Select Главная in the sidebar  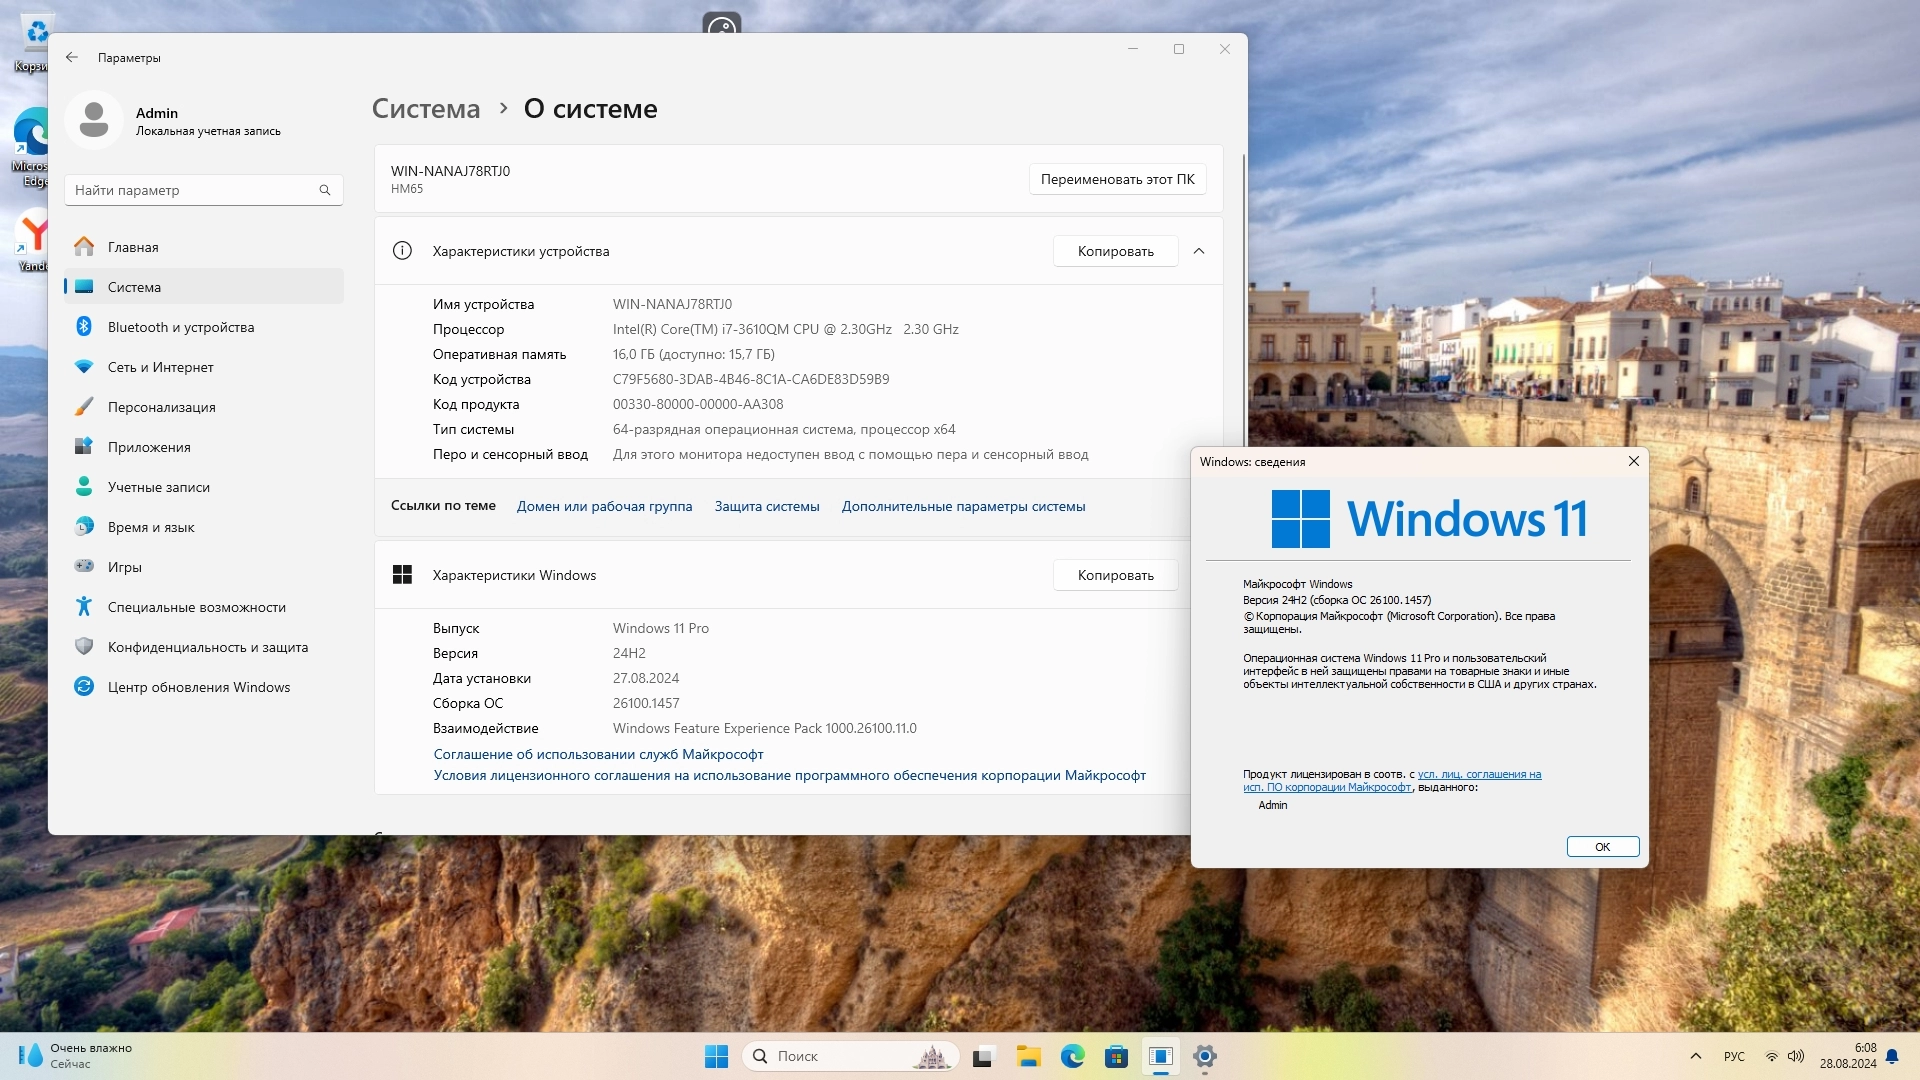click(133, 247)
